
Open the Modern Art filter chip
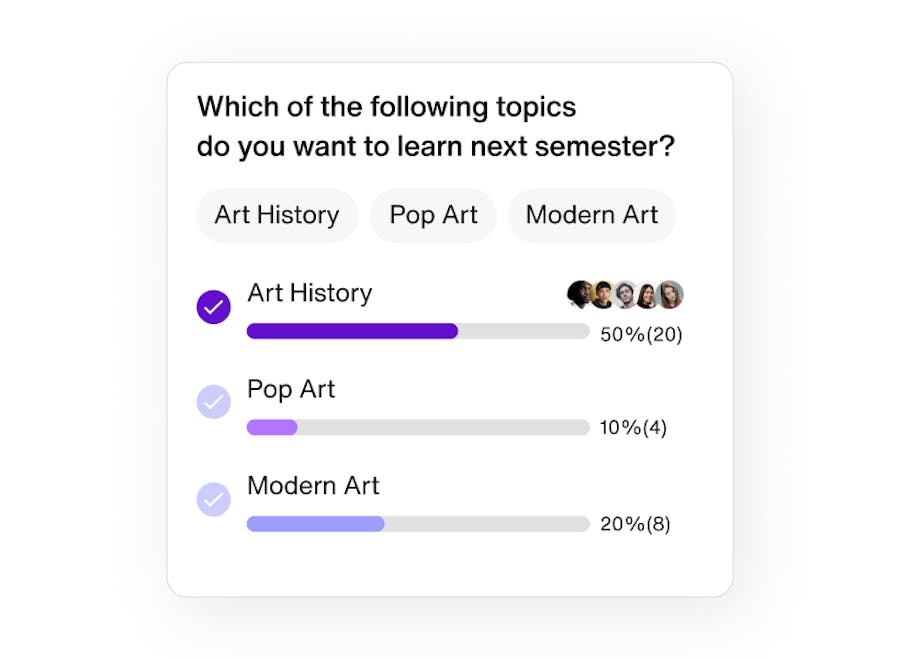click(x=591, y=215)
